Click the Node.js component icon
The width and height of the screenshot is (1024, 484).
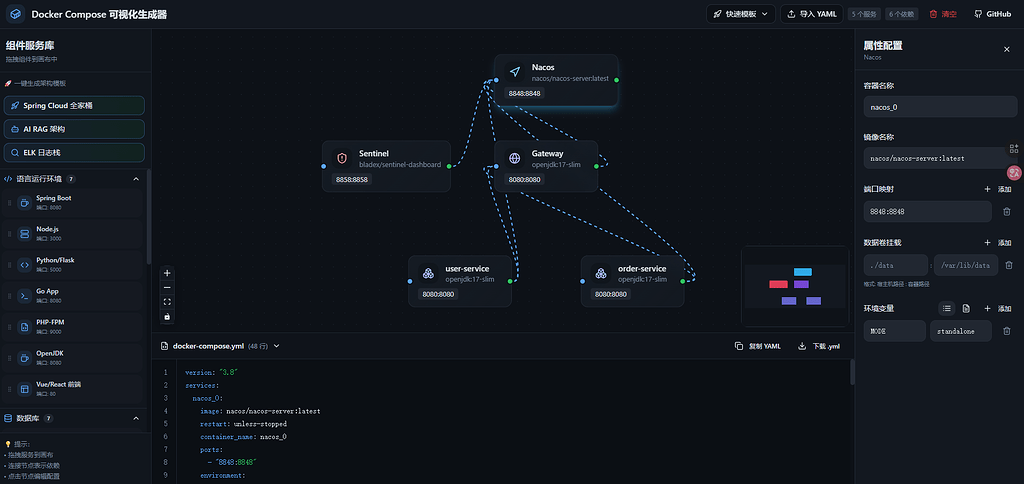(x=24, y=234)
